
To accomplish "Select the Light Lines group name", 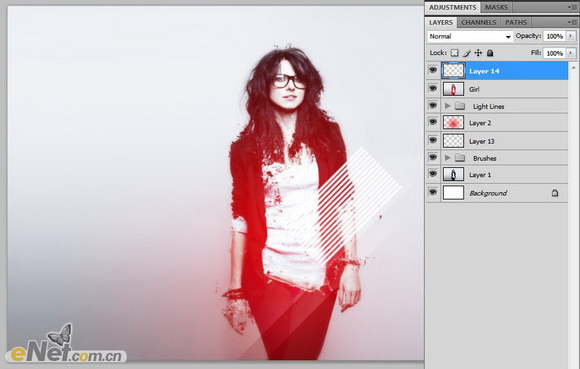I will pos(488,106).
